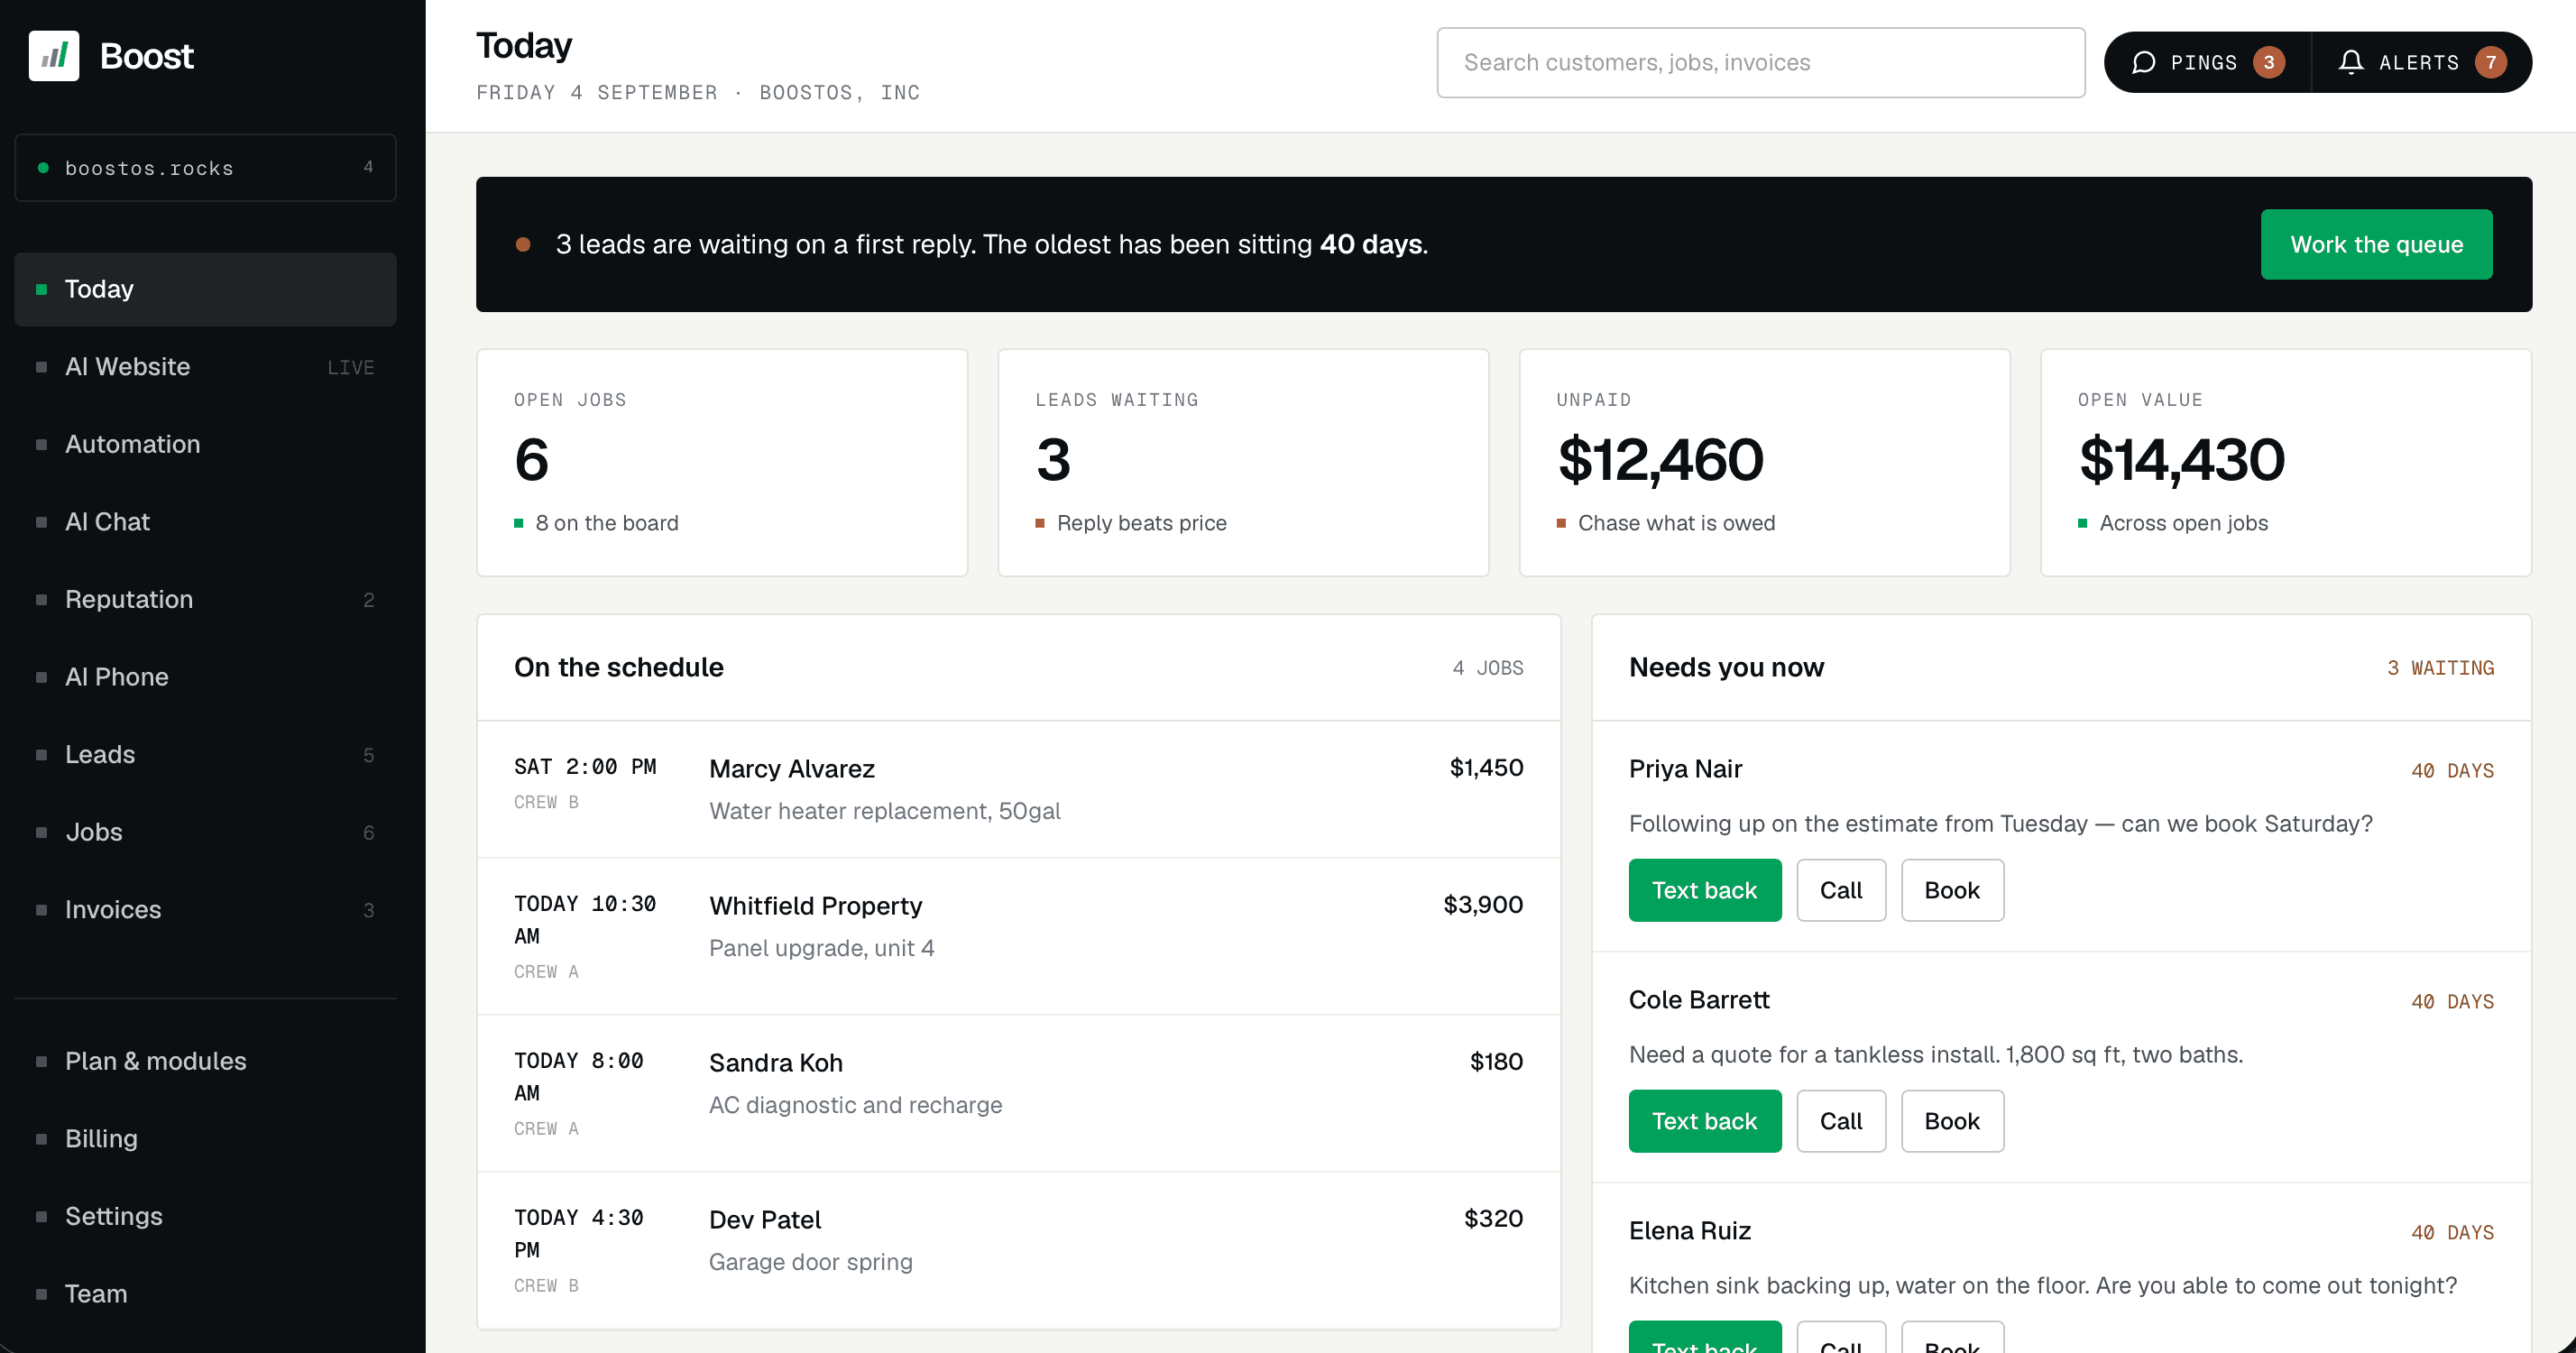Image resolution: width=2576 pixels, height=1353 pixels.
Task: Text back Cole Barrett
Action: pyautogui.click(x=1704, y=1121)
